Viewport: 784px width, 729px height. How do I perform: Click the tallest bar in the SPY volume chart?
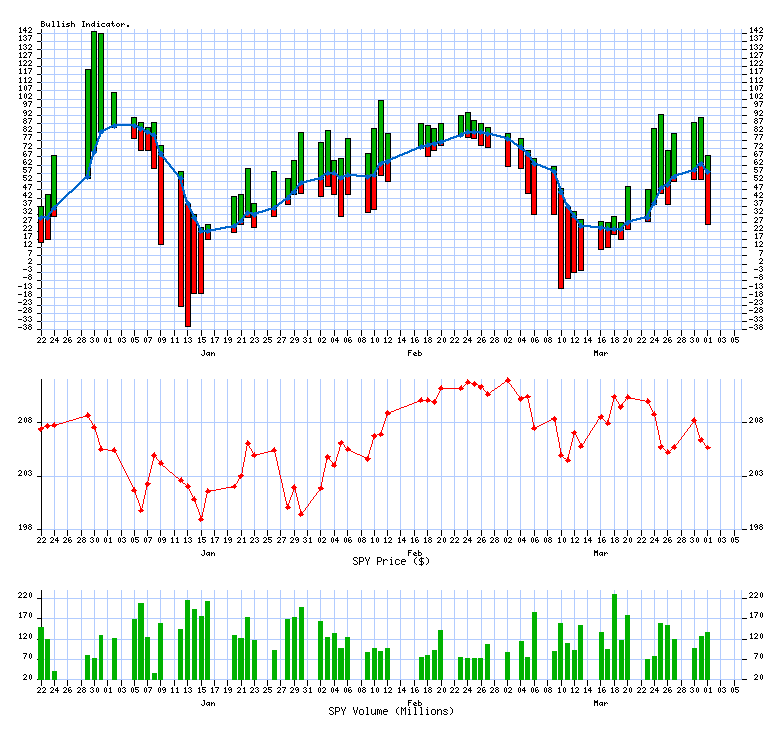point(614,636)
